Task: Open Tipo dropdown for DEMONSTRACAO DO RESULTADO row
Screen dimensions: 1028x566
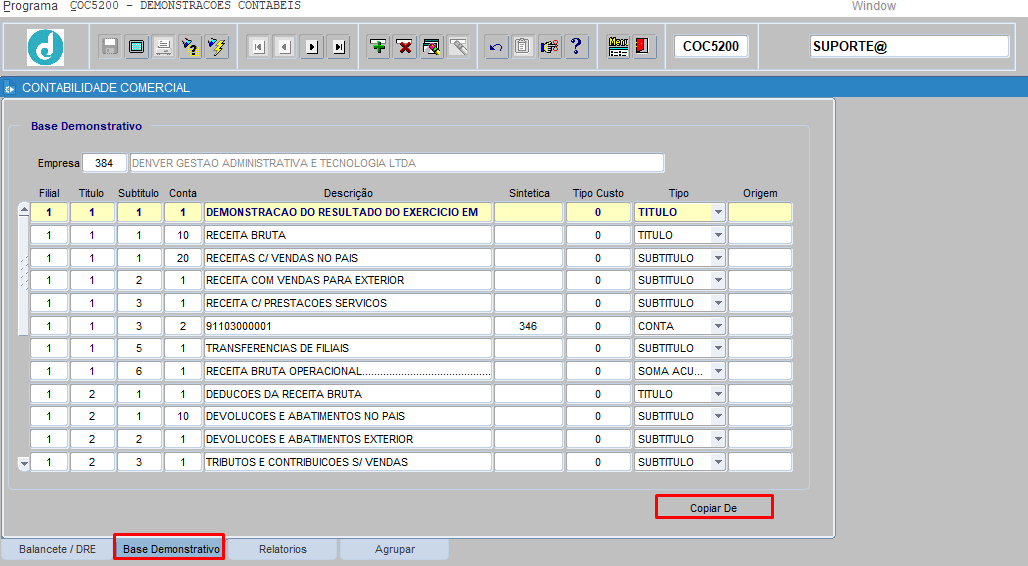Action: (x=718, y=212)
